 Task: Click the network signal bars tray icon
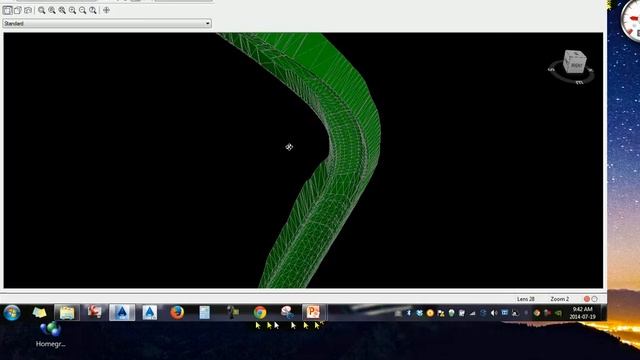tap(473, 313)
